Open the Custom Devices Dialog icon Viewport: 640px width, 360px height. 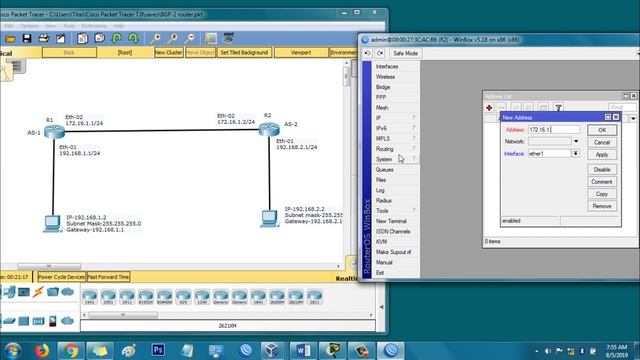[x=228, y=39]
